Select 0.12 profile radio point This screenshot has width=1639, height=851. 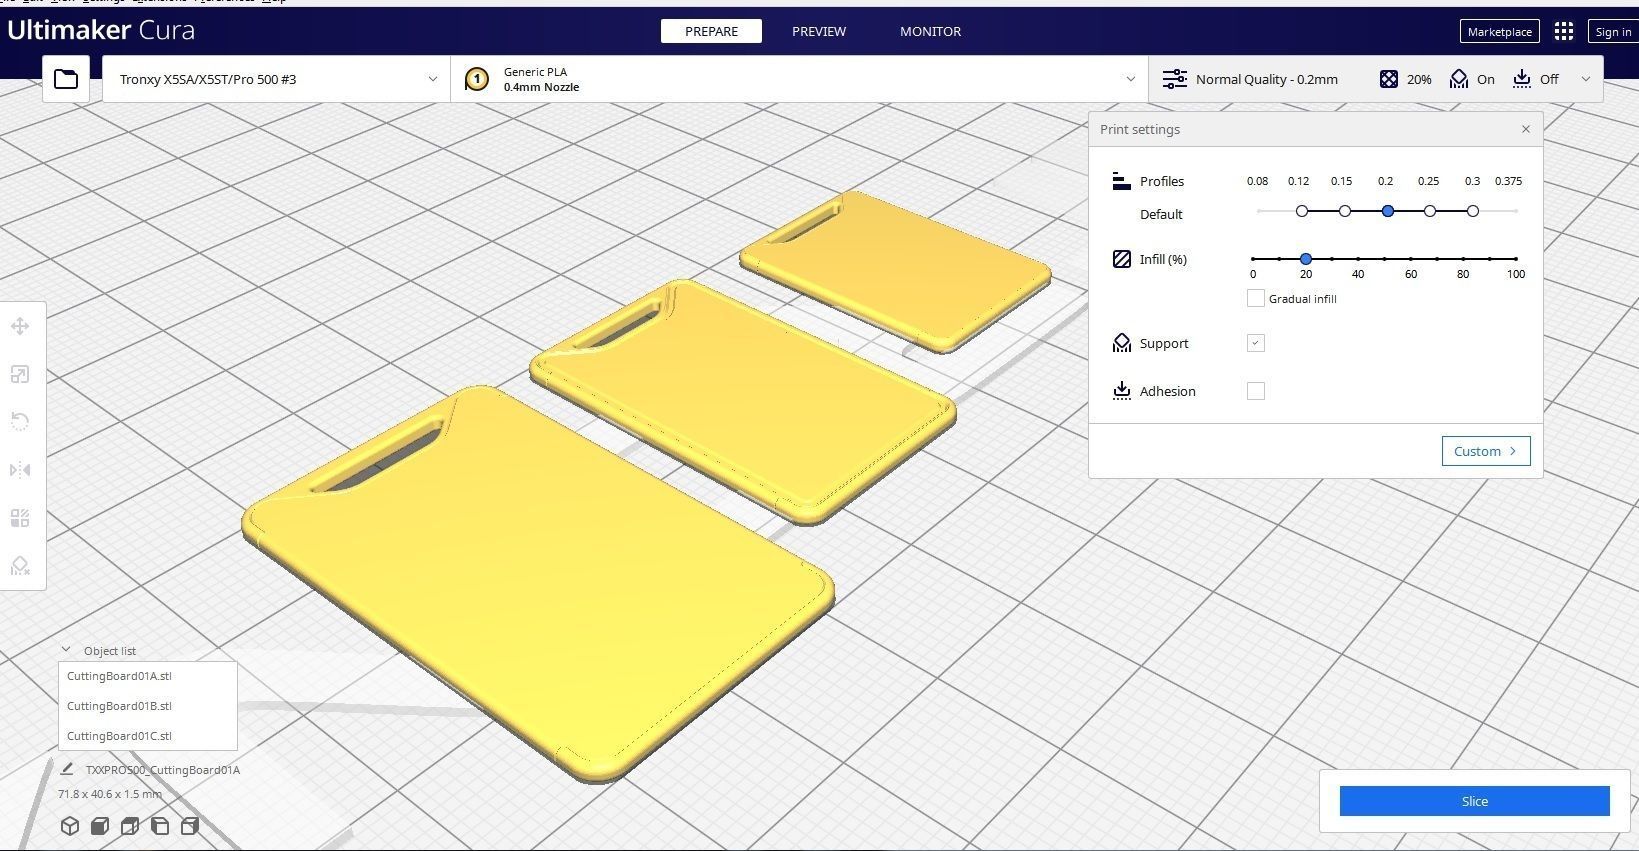pos(1302,211)
